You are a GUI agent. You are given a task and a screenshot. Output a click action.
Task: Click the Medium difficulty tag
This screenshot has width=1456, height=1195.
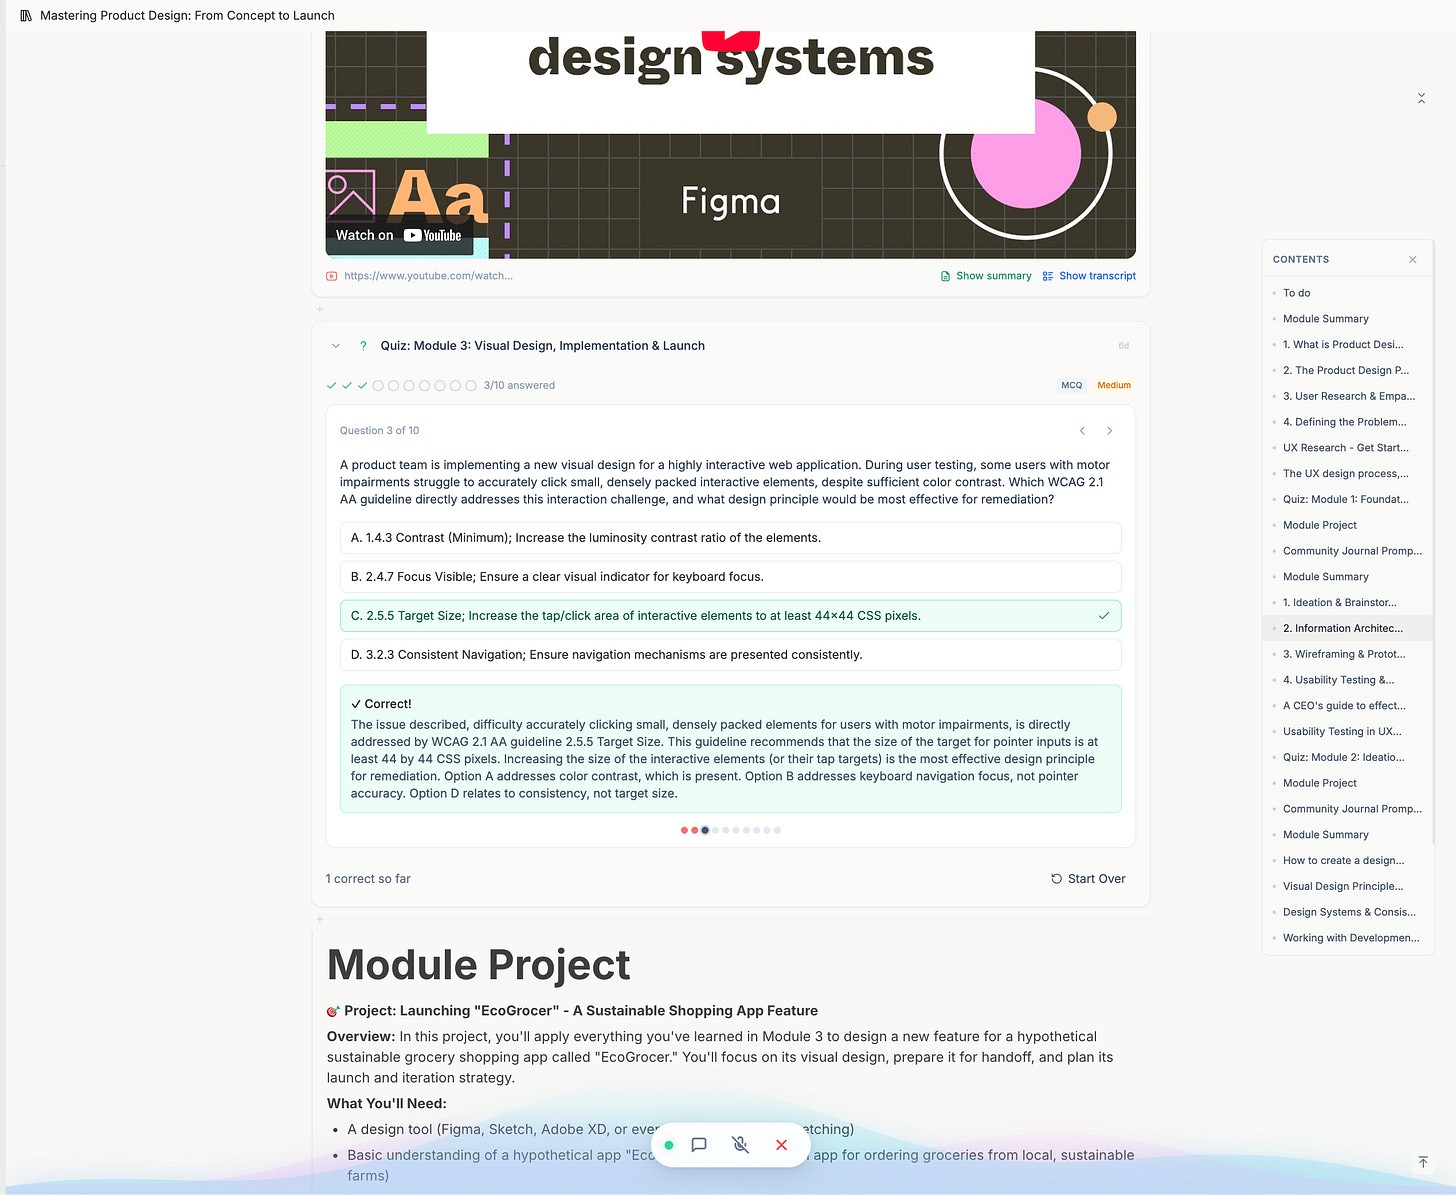[x=1114, y=385]
